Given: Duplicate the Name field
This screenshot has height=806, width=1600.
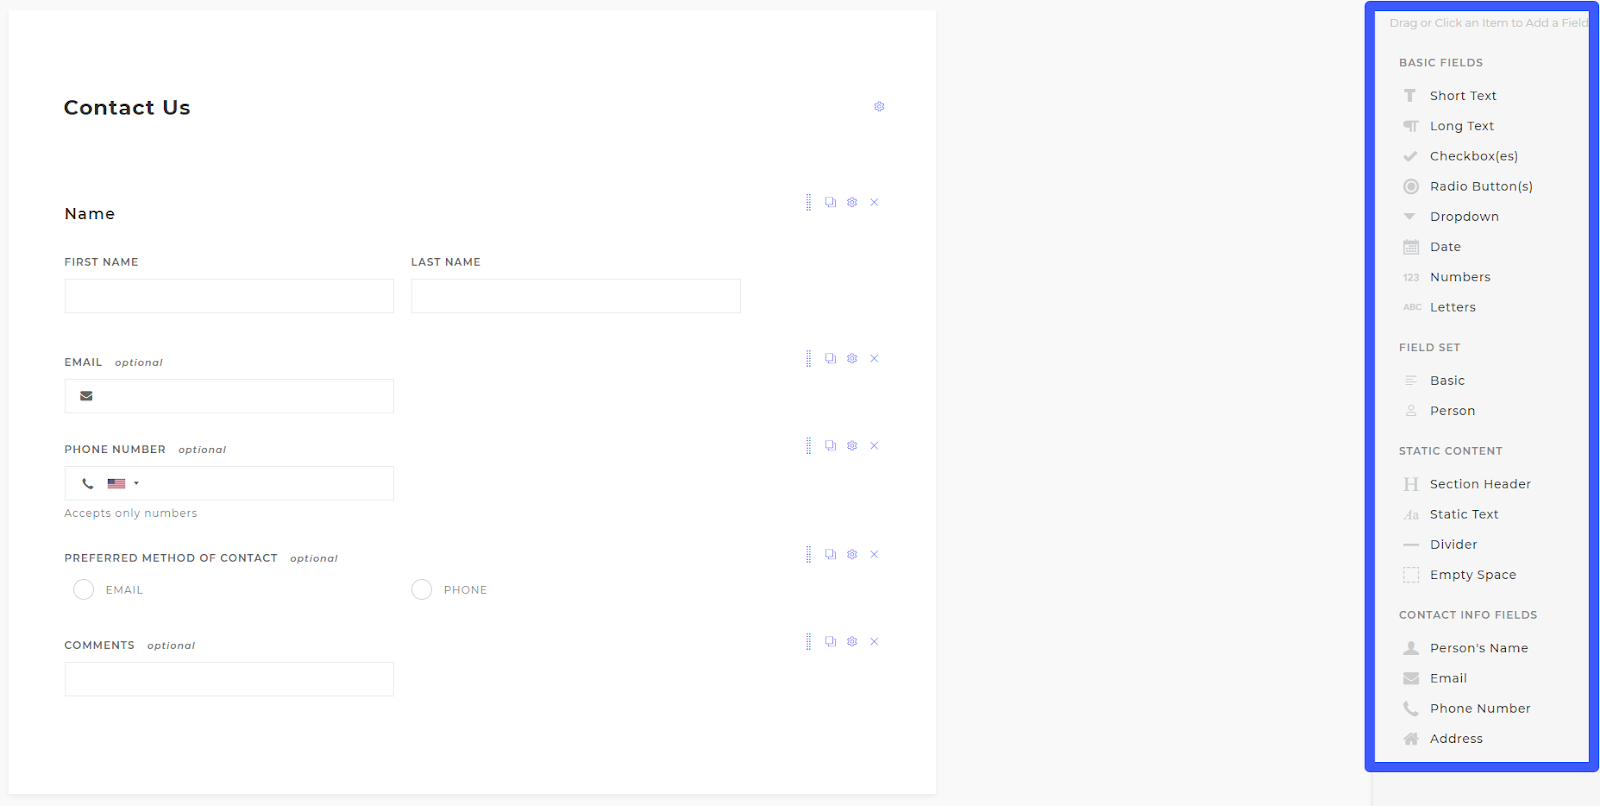Looking at the screenshot, I should coord(830,202).
